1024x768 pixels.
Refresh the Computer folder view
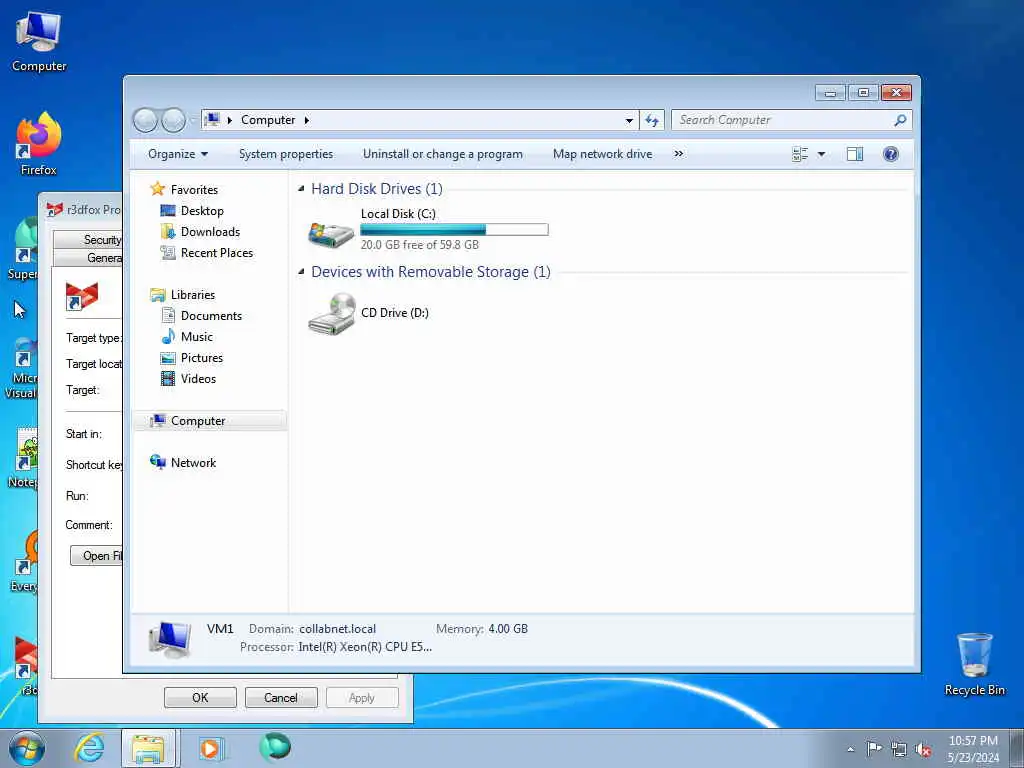coord(652,120)
